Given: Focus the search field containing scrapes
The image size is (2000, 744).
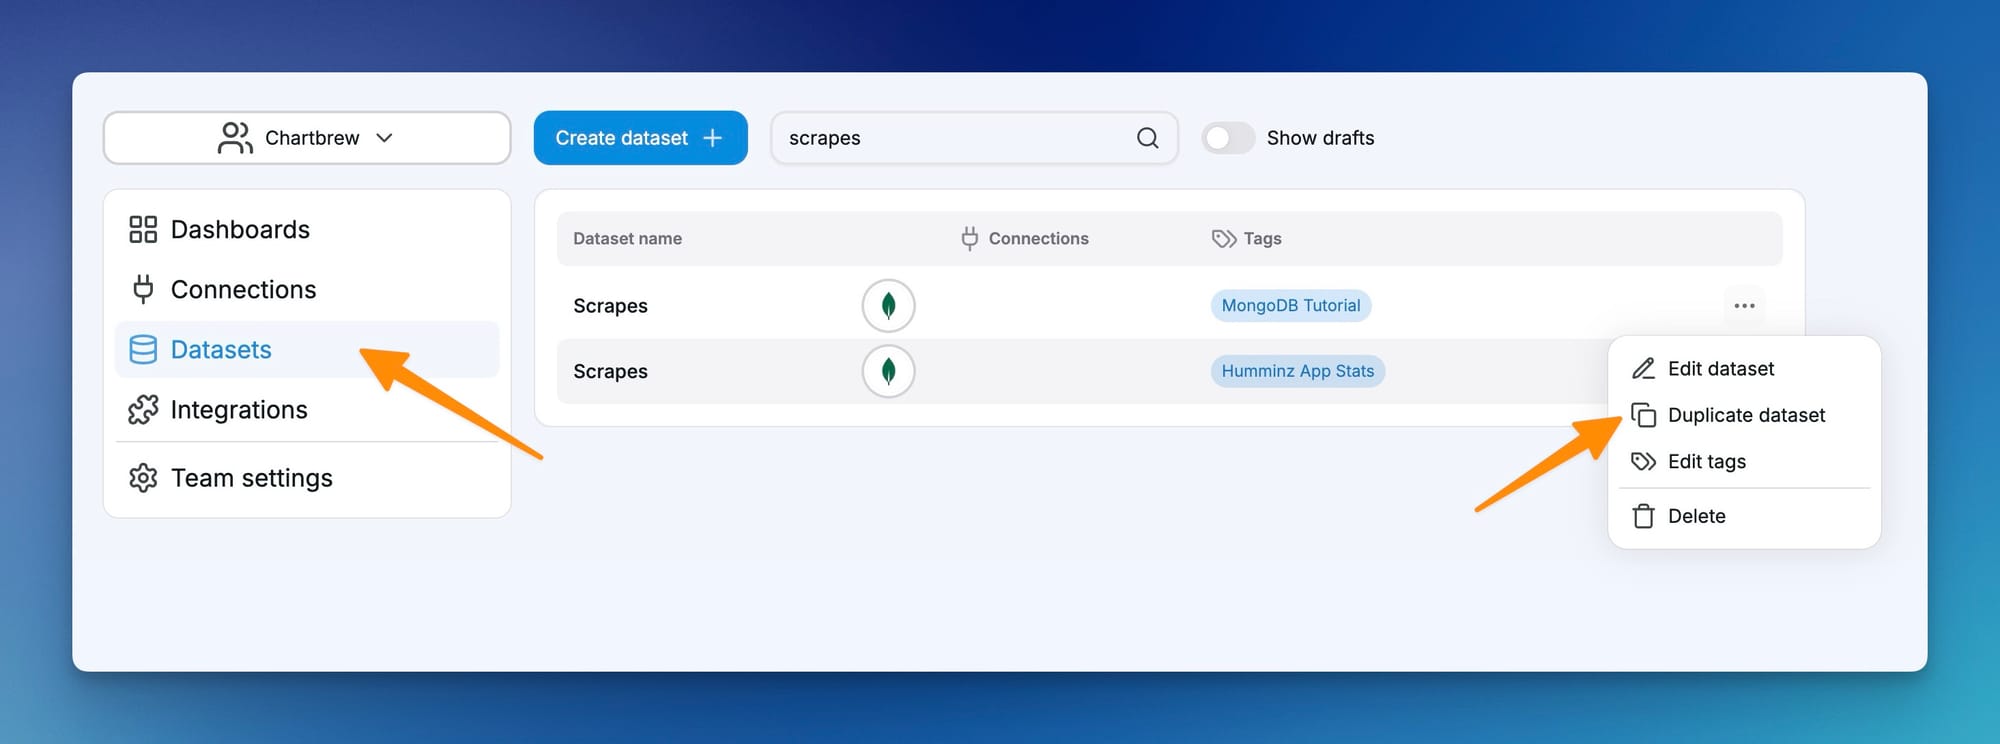Looking at the screenshot, I should tap(950, 138).
